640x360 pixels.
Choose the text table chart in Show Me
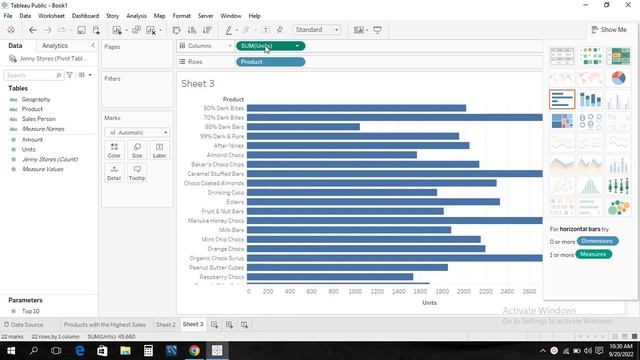(x=562, y=56)
